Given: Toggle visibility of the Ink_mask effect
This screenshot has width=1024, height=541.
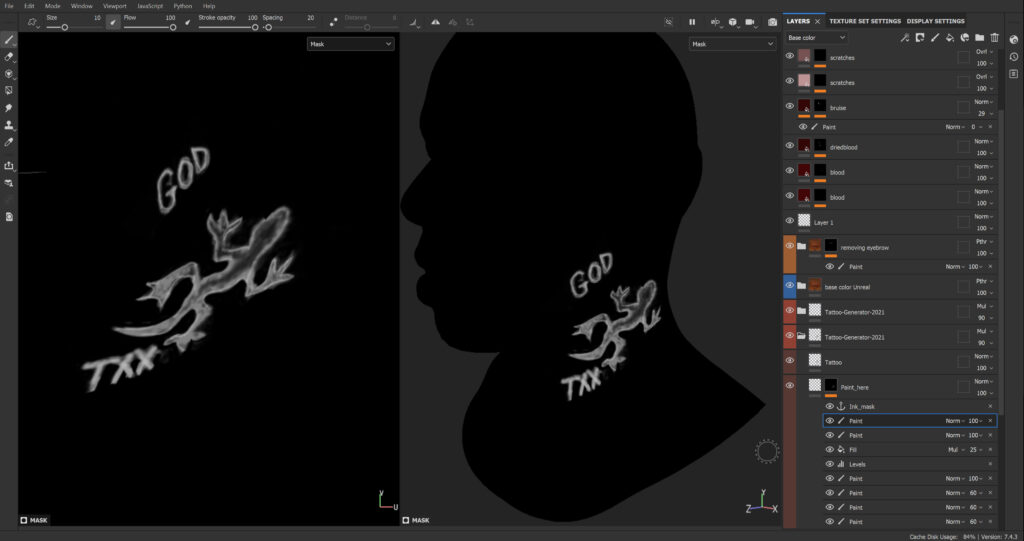Looking at the screenshot, I should pyautogui.click(x=829, y=406).
